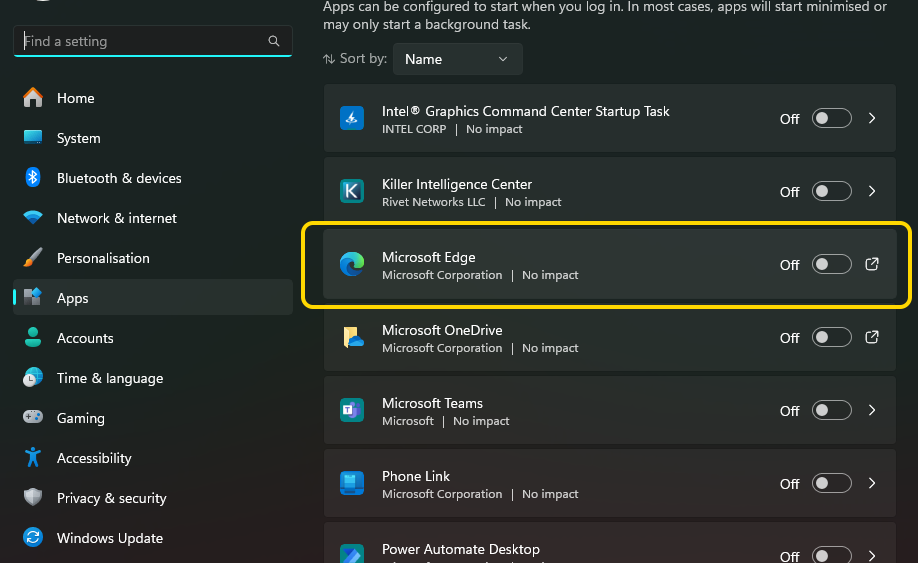Open Accessibility settings page
Screen dimensions: 918x563
[x=153, y=458]
